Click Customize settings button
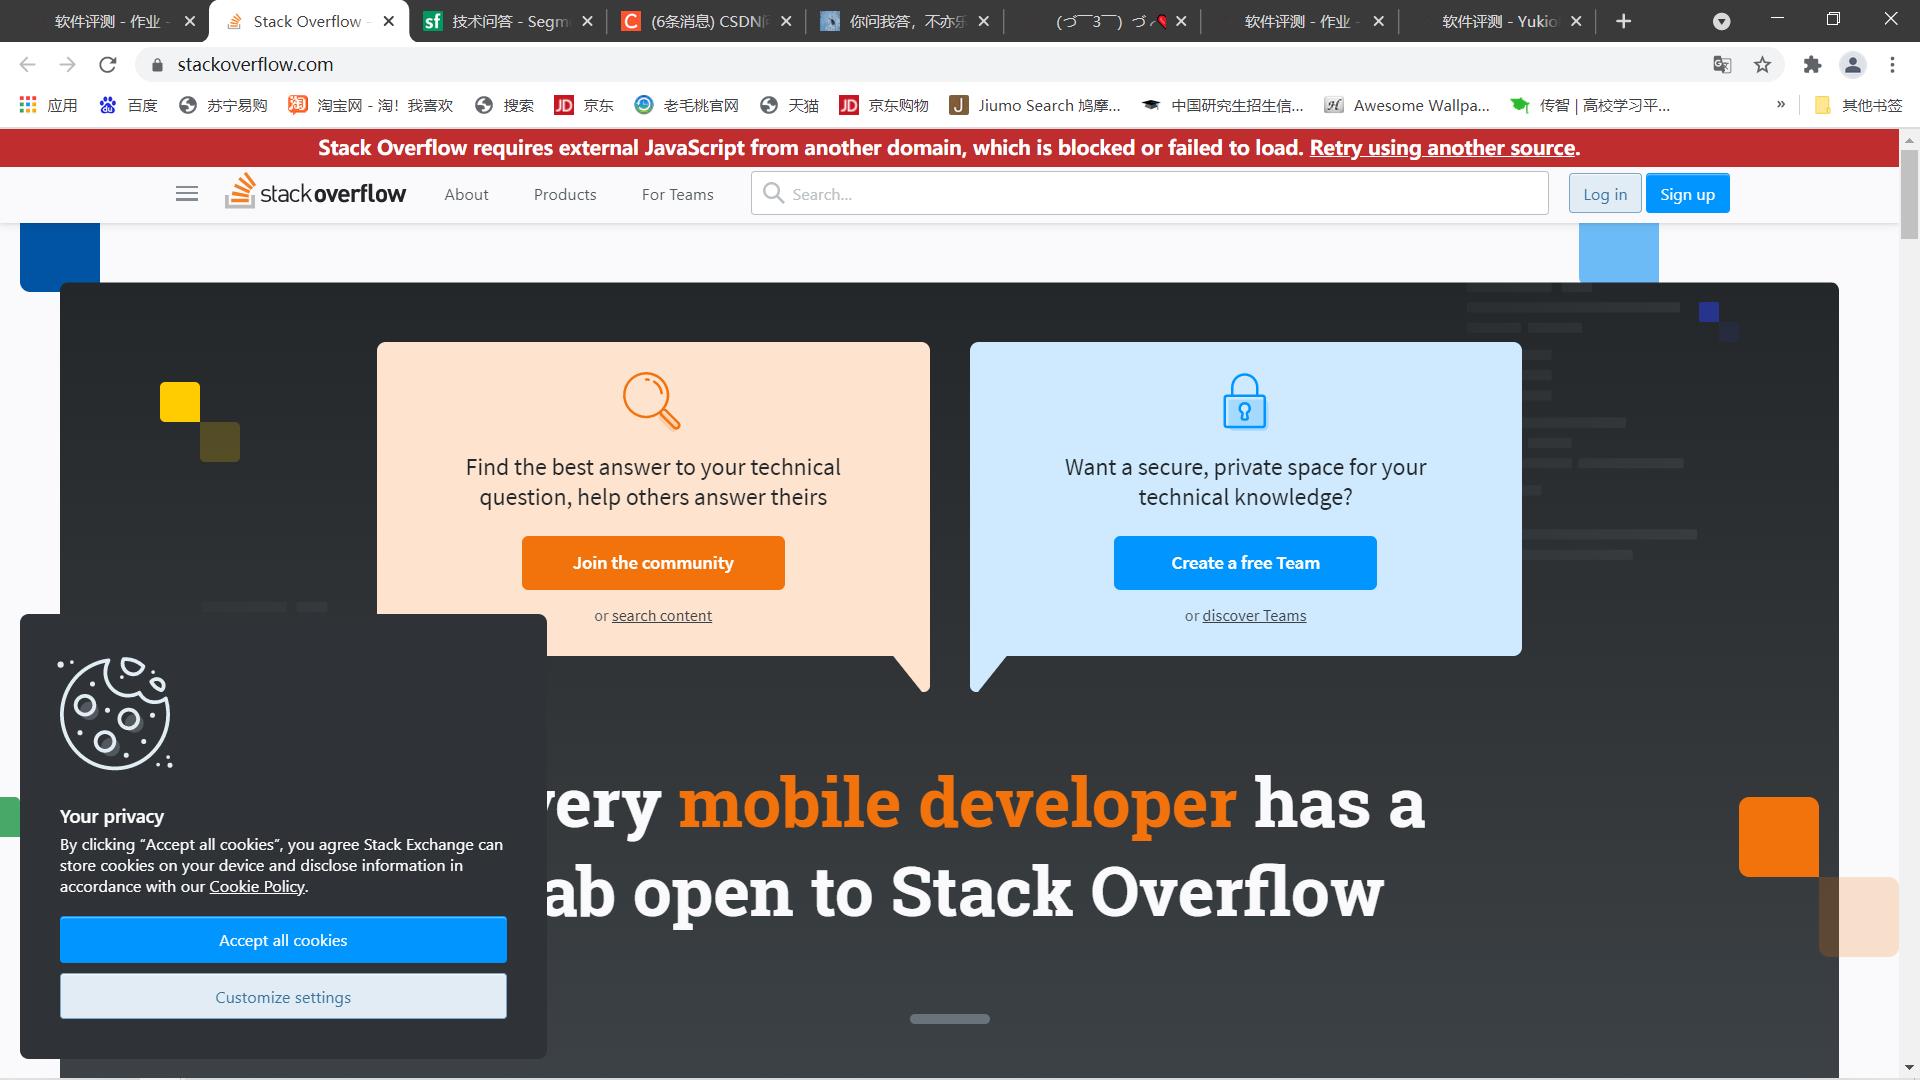Viewport: 1920px width, 1080px height. [x=282, y=996]
